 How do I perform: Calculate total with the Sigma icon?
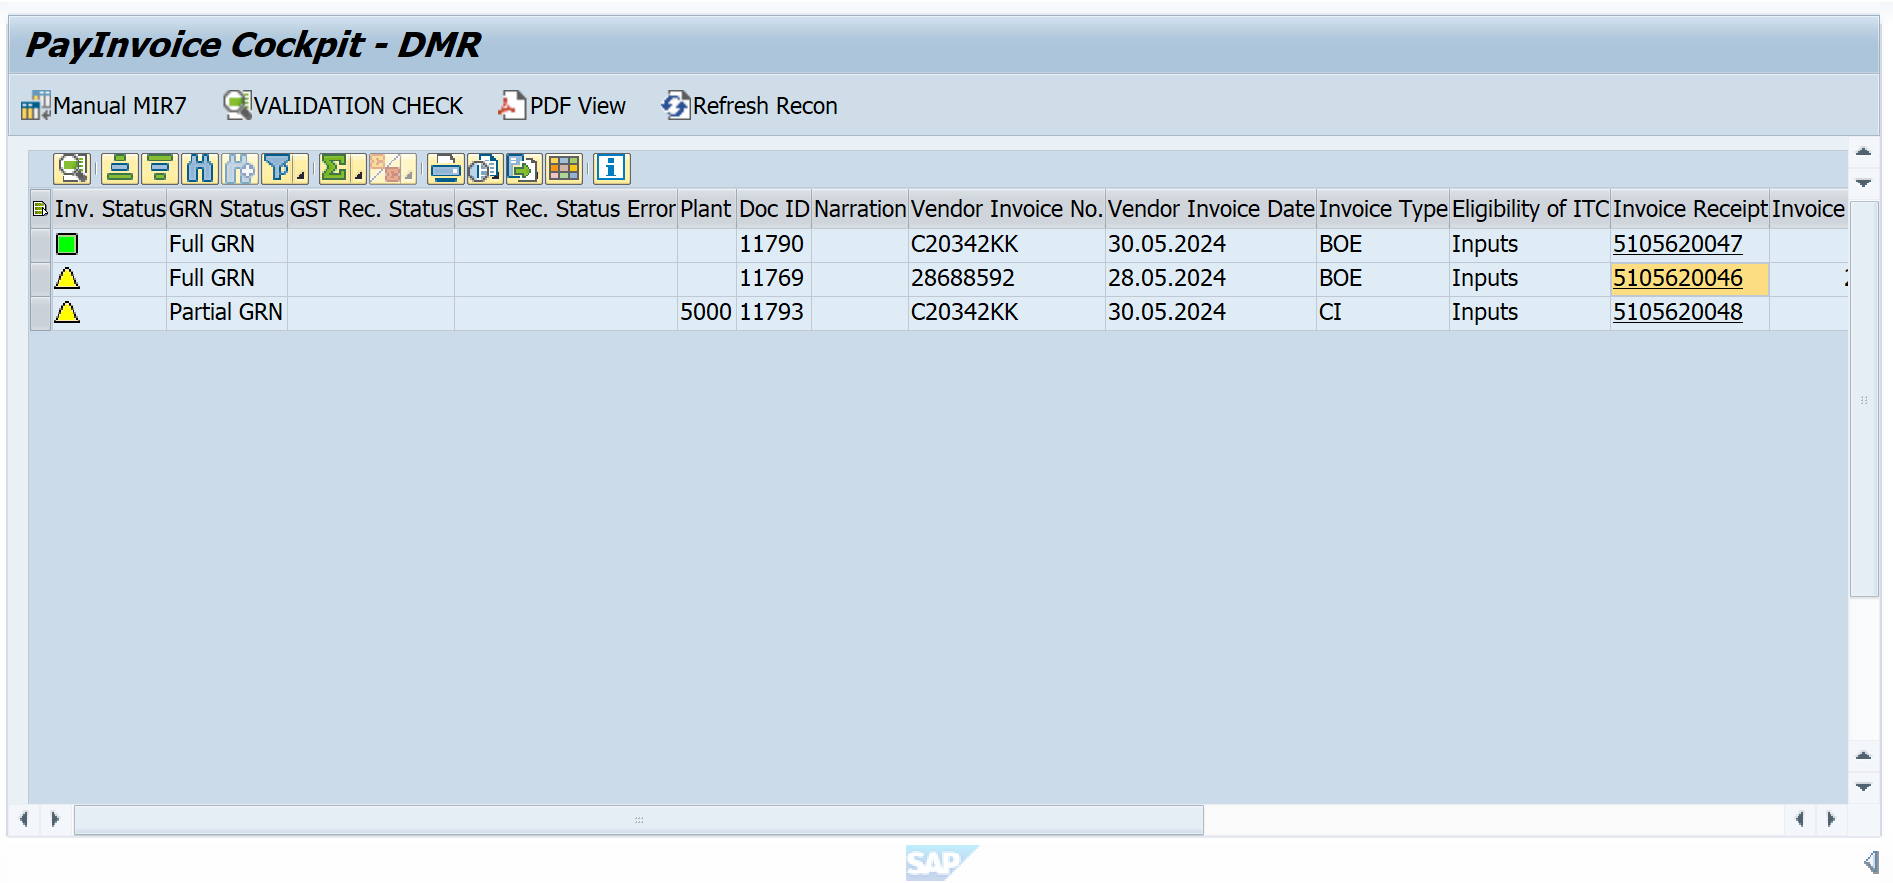point(334,168)
